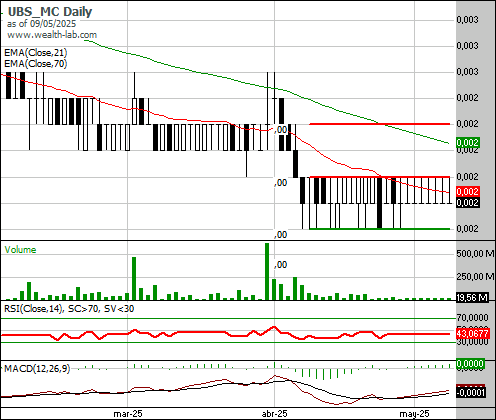Click the black last price value tag
This screenshot has height=420, width=496.
pos(468,202)
